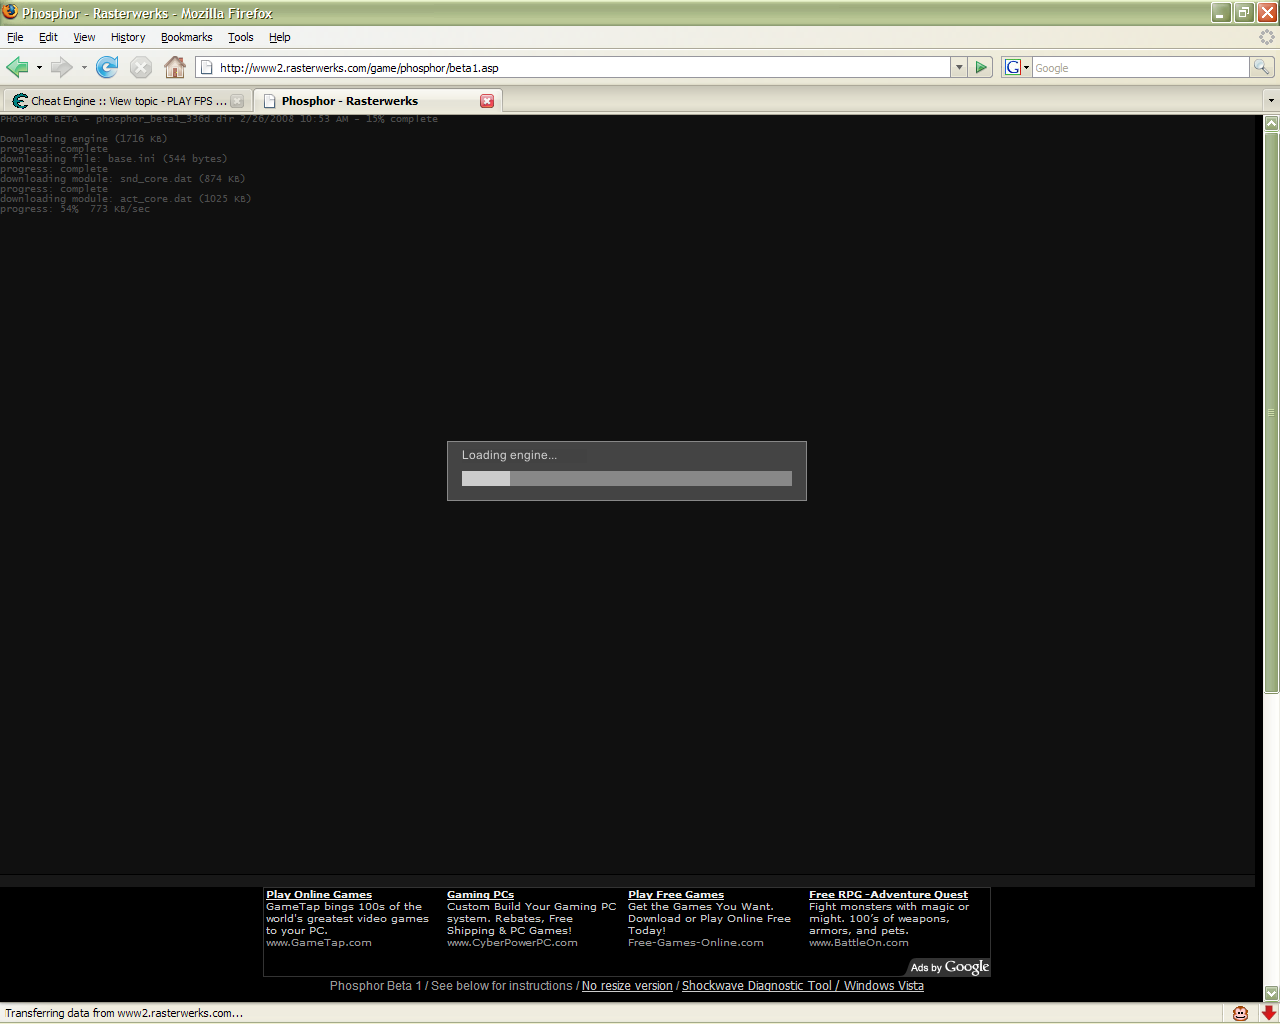
Task: Open the View menu
Action: coord(84,37)
